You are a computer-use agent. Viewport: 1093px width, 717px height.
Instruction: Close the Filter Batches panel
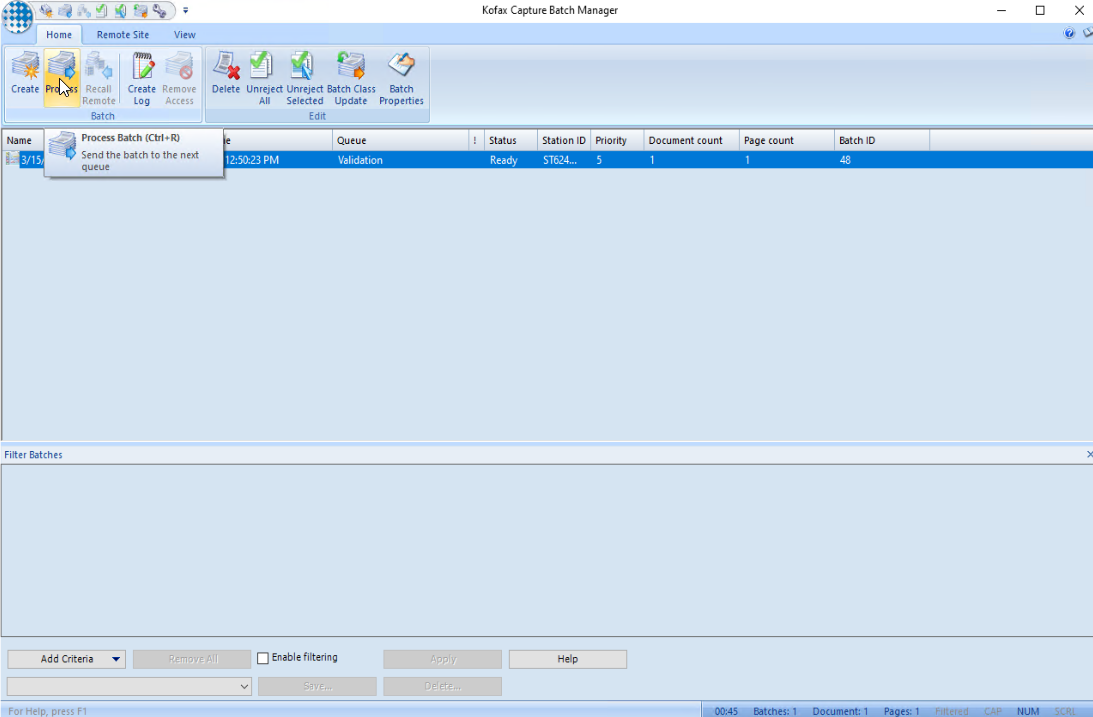(x=1089, y=454)
